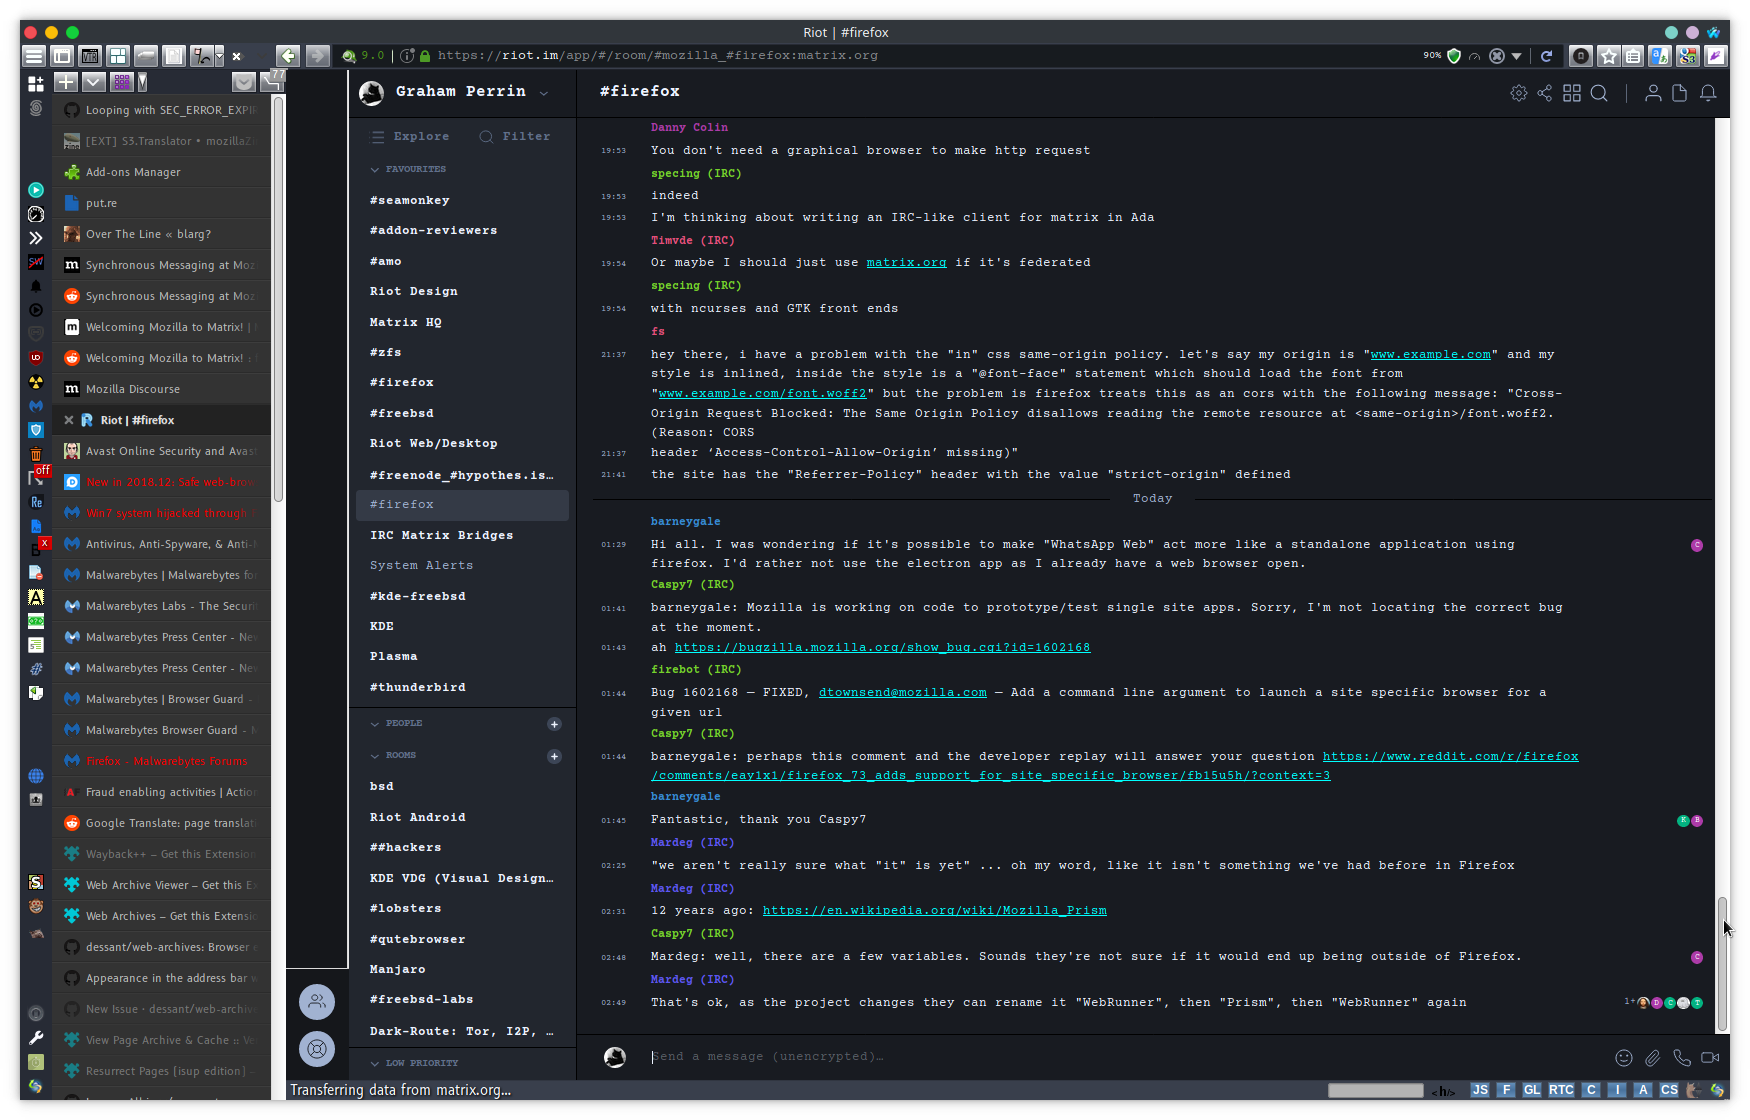
Task: Toggle the sidebar panel toolbar button
Action: 62,56
